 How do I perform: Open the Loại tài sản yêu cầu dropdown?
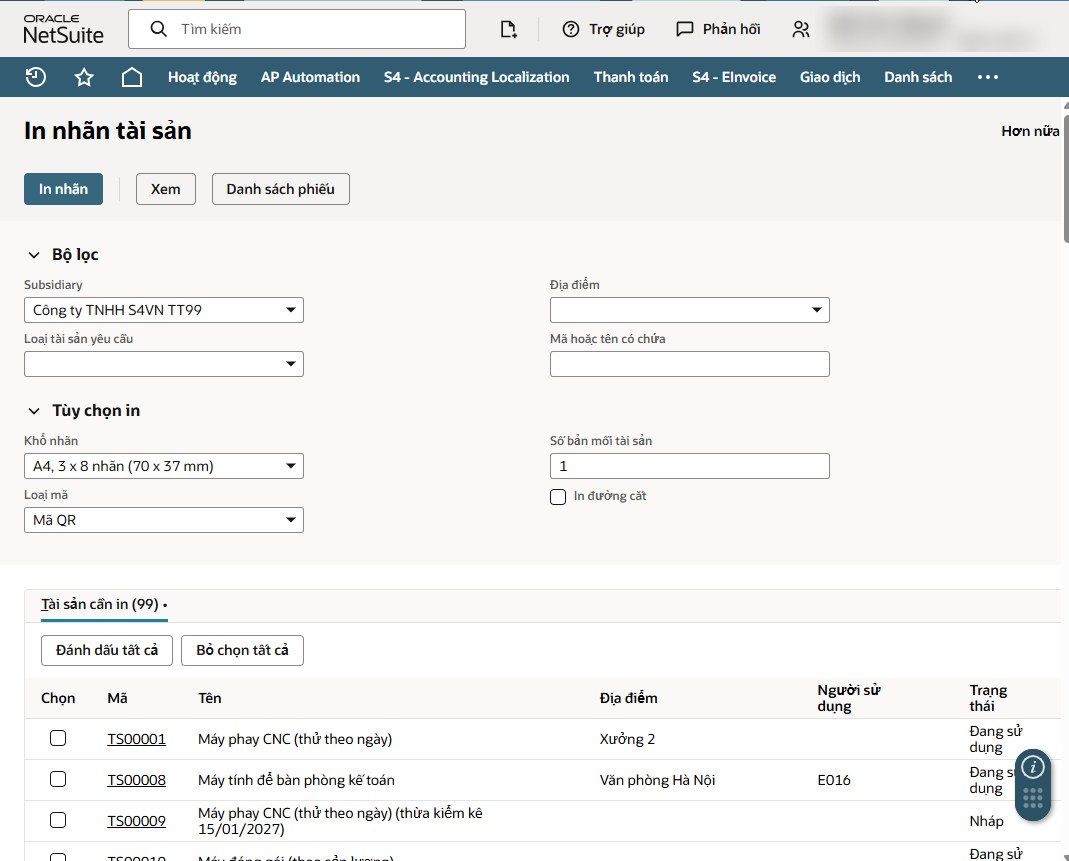point(164,364)
